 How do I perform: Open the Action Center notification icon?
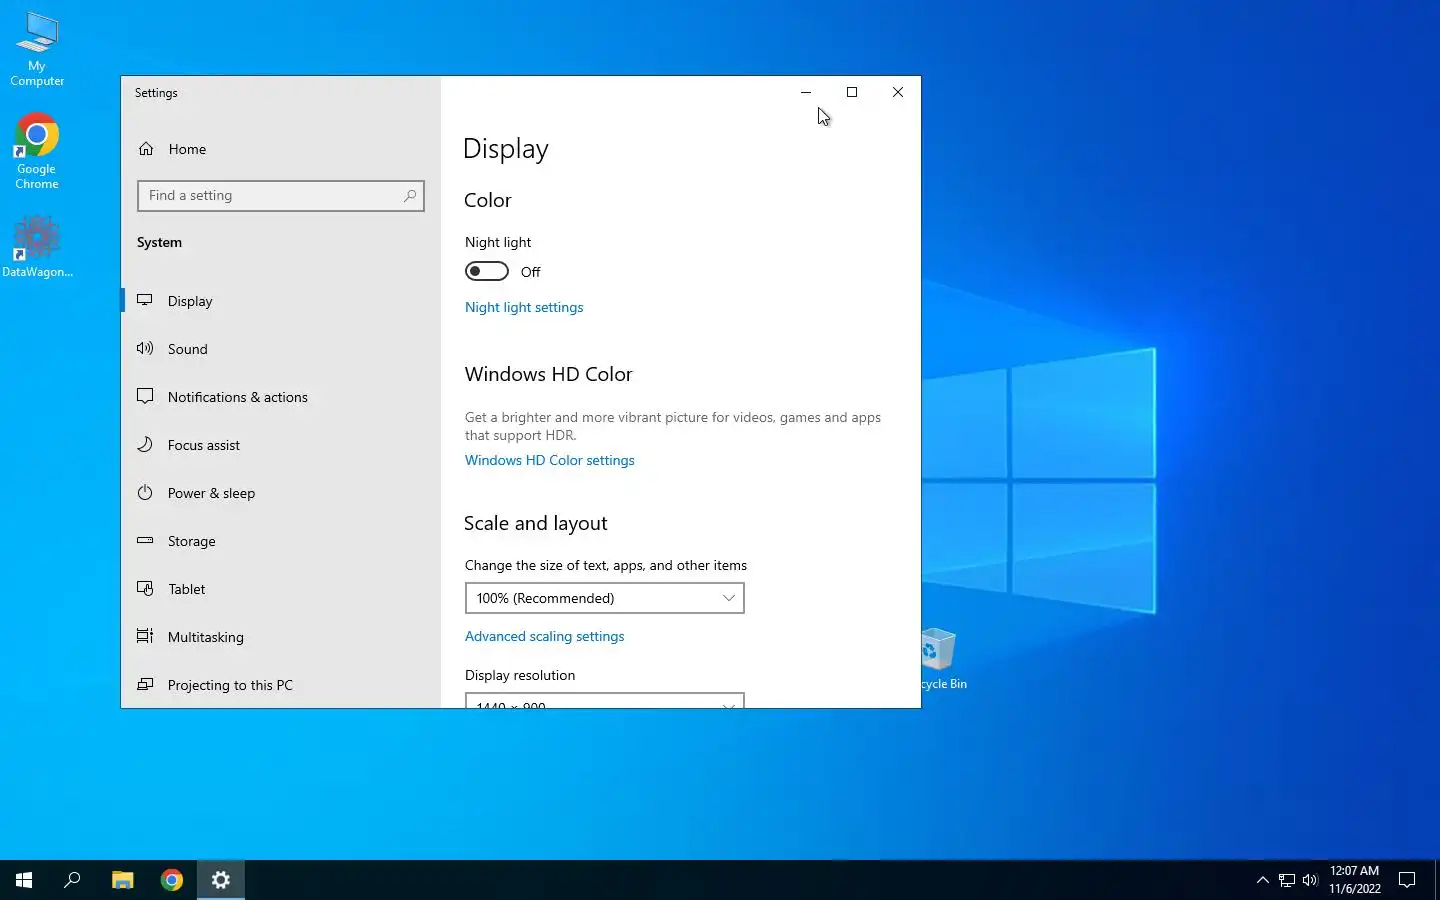point(1407,880)
